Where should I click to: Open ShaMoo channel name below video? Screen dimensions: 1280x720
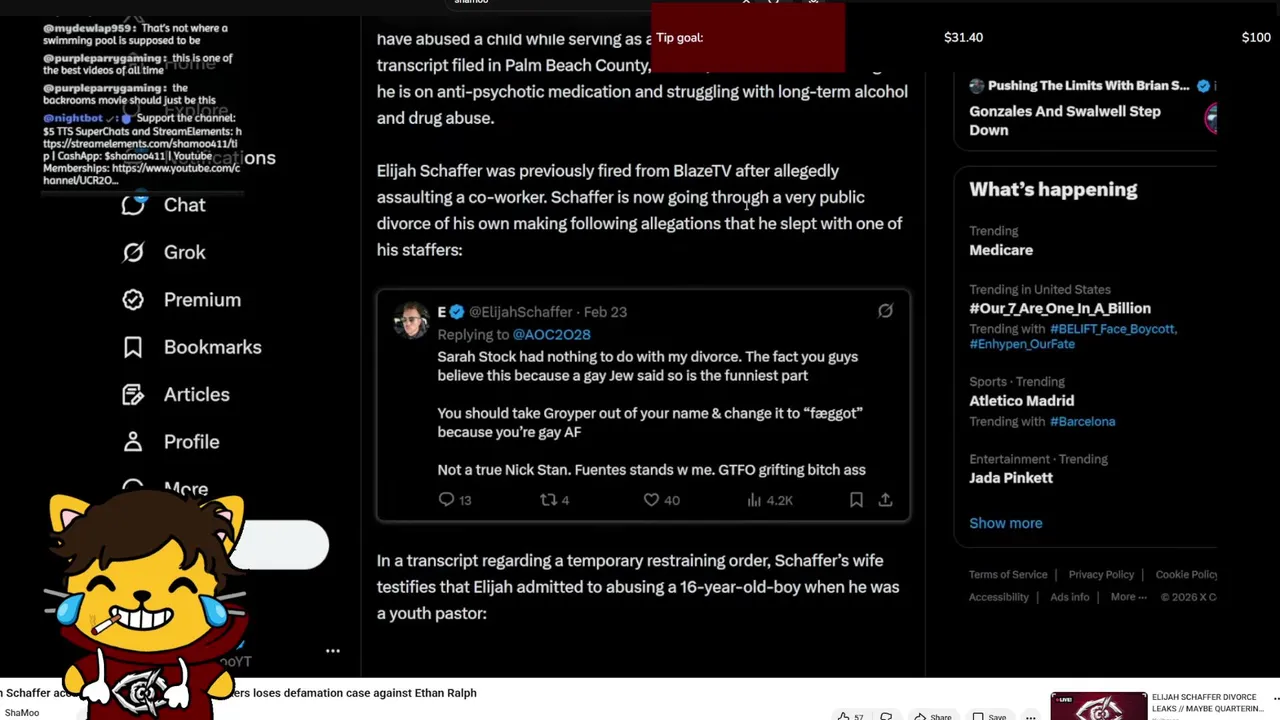click(21, 713)
